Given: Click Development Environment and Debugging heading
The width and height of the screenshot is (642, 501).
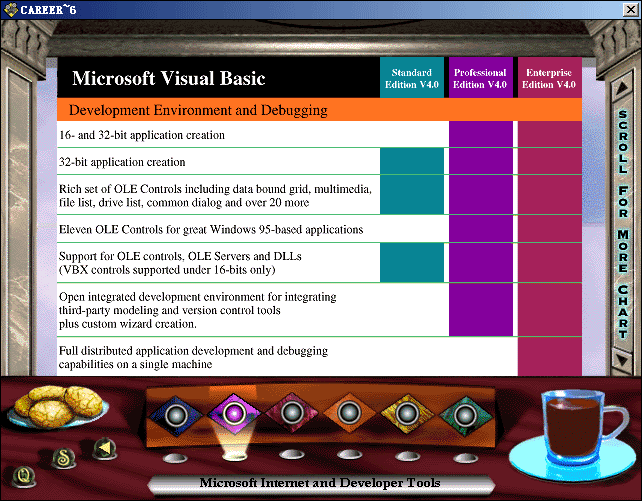Looking at the screenshot, I should [x=198, y=110].
